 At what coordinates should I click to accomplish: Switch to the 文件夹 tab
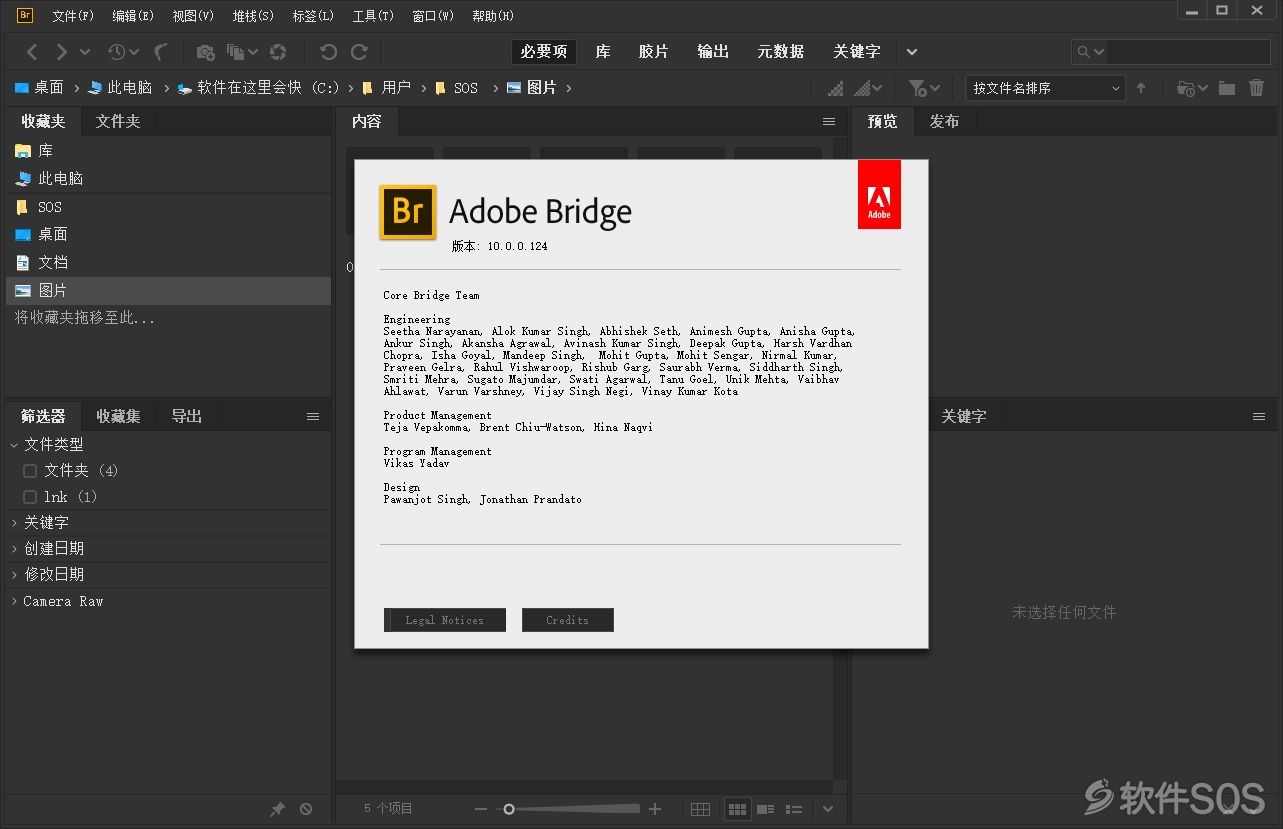[x=118, y=121]
